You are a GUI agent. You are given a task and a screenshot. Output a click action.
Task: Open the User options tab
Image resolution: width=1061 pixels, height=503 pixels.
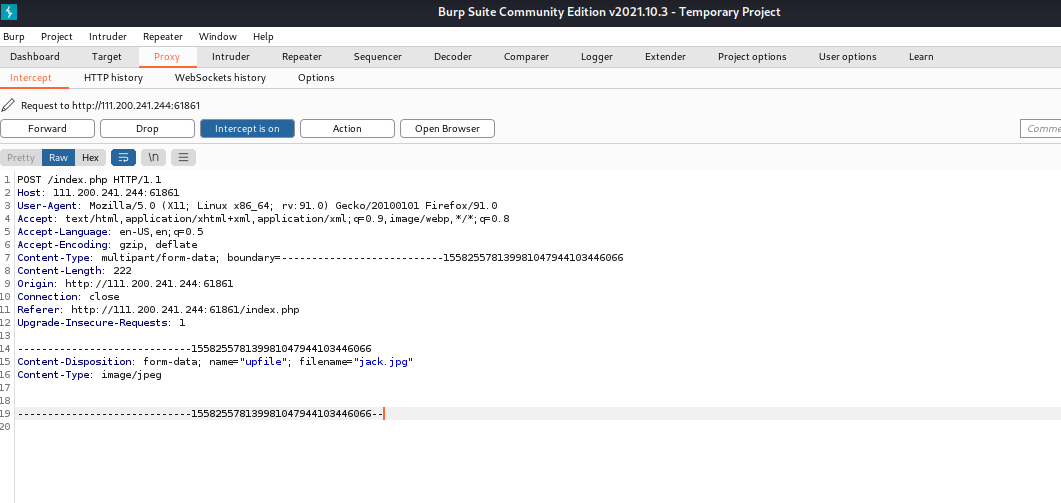point(847,57)
